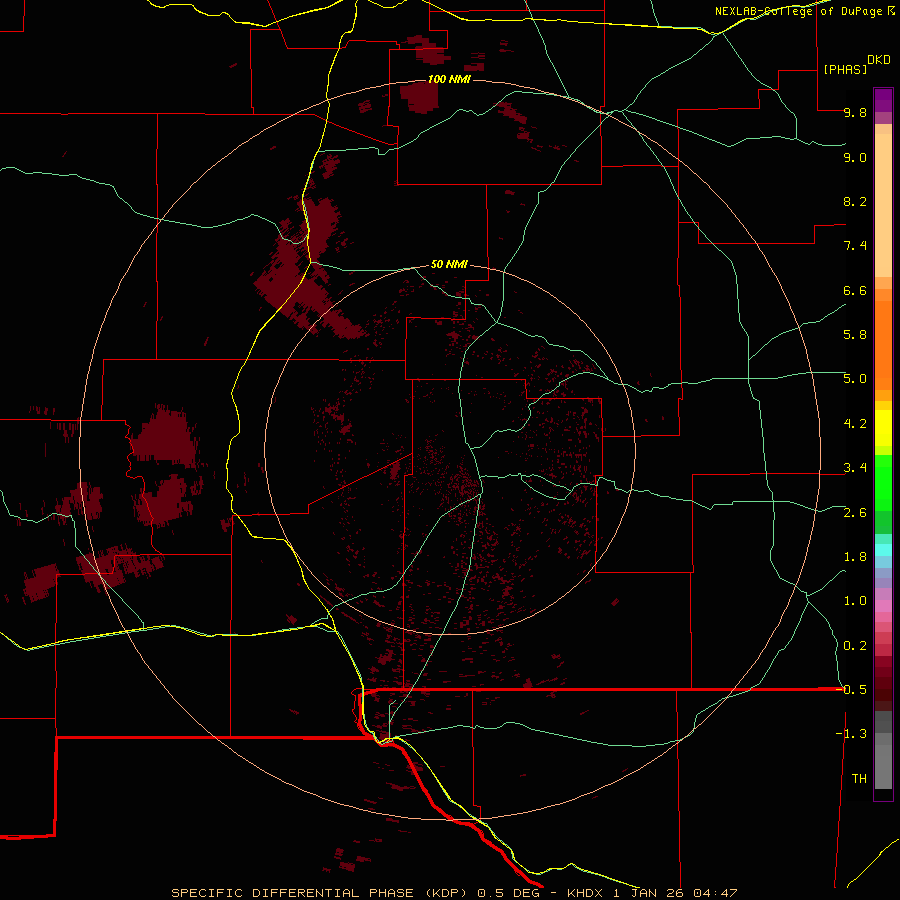Screen dimensions: 900x900
Task: Click the 2.6 scale value
Action: pos(855,513)
